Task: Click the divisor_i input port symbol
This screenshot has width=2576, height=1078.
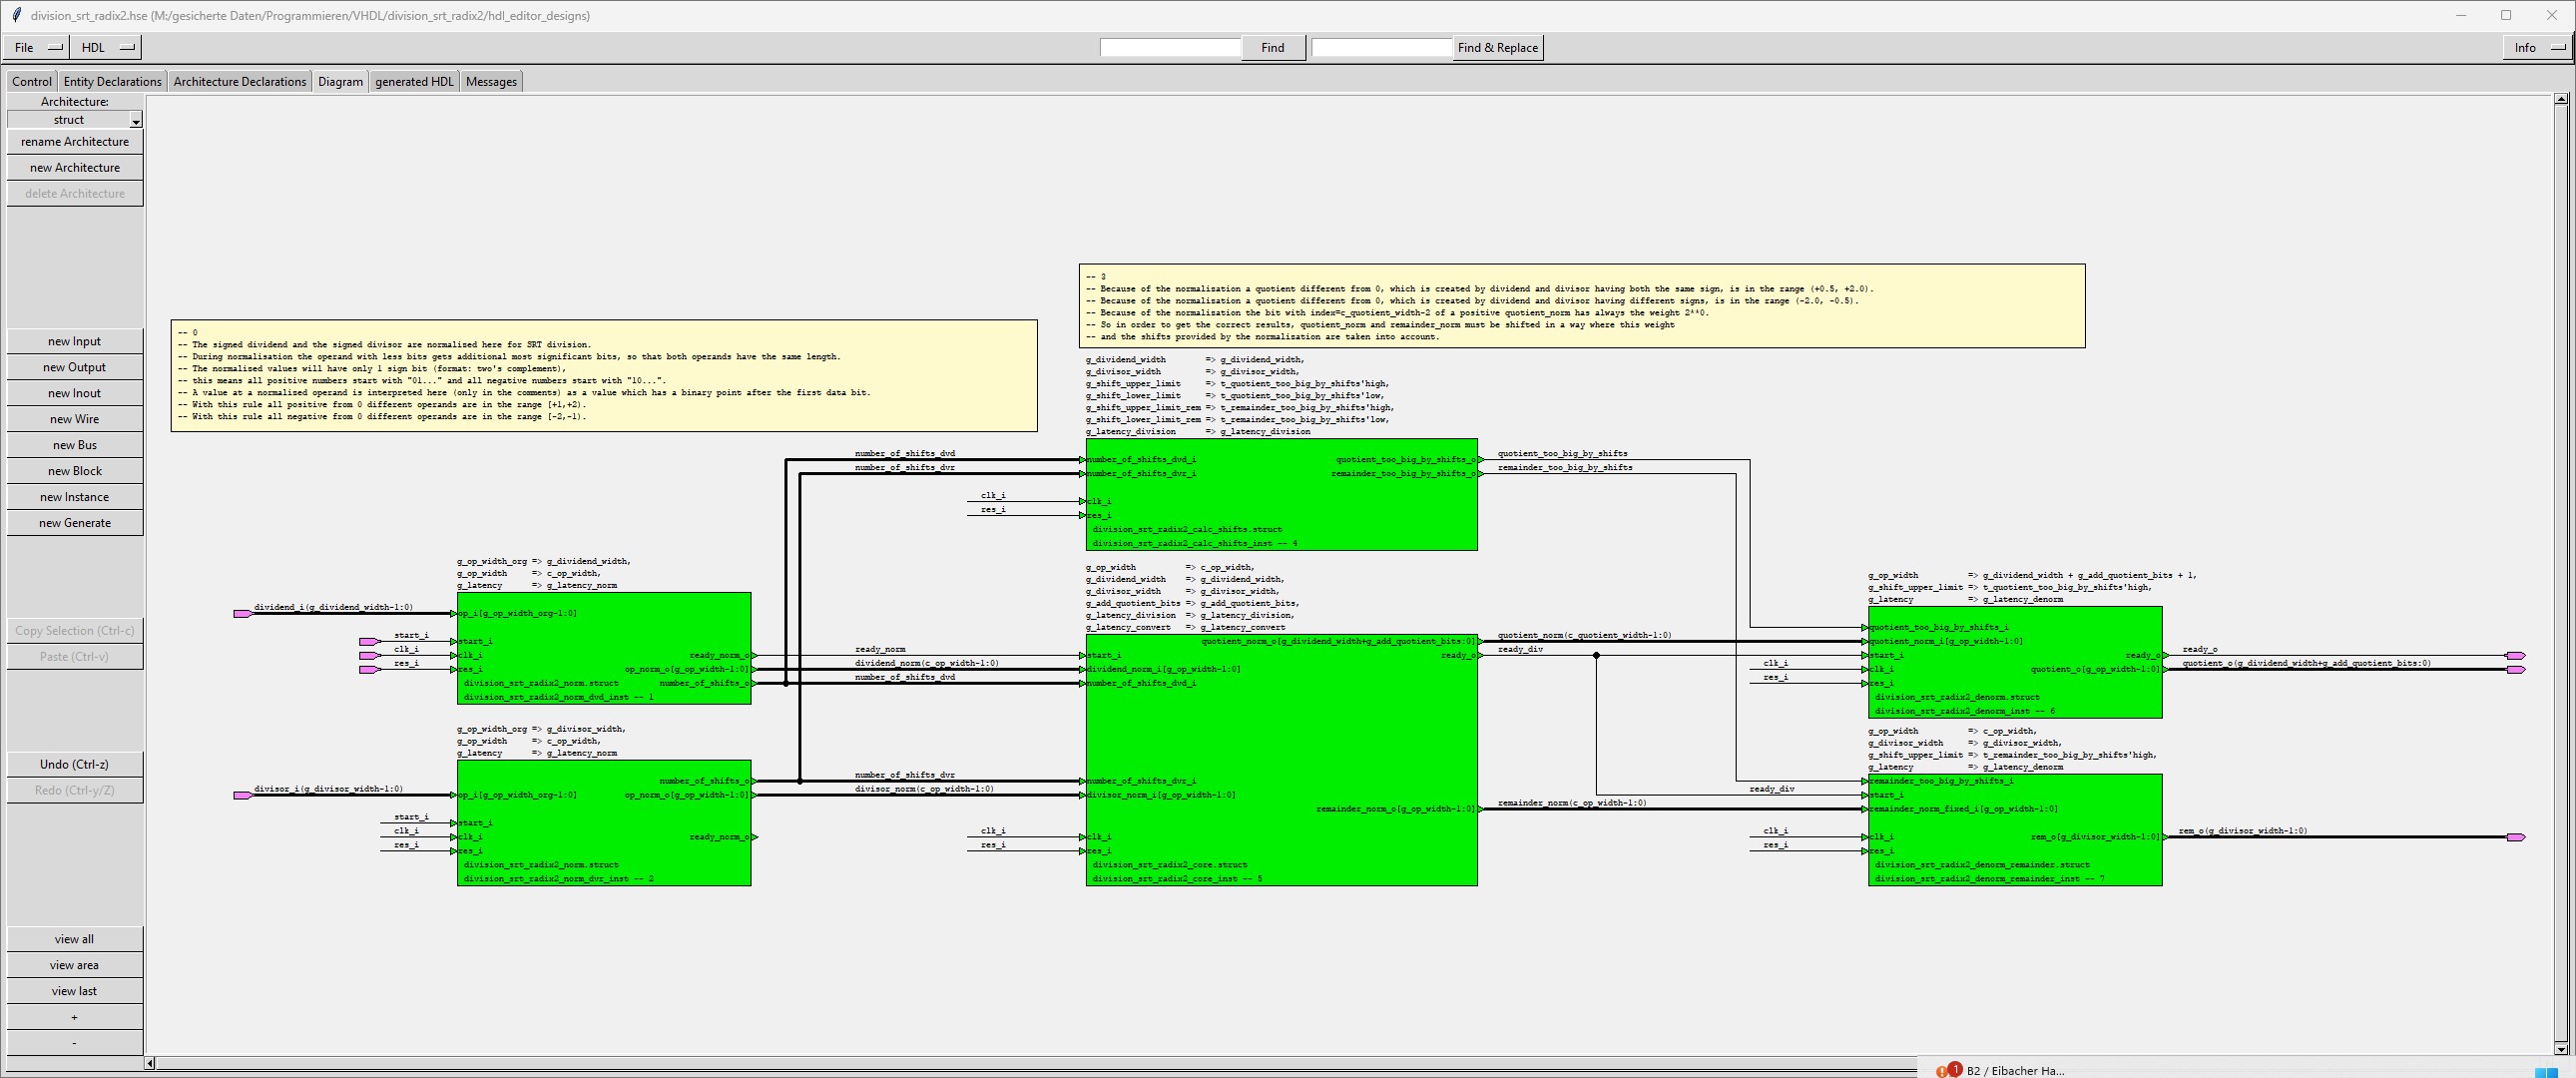Action: [242, 796]
